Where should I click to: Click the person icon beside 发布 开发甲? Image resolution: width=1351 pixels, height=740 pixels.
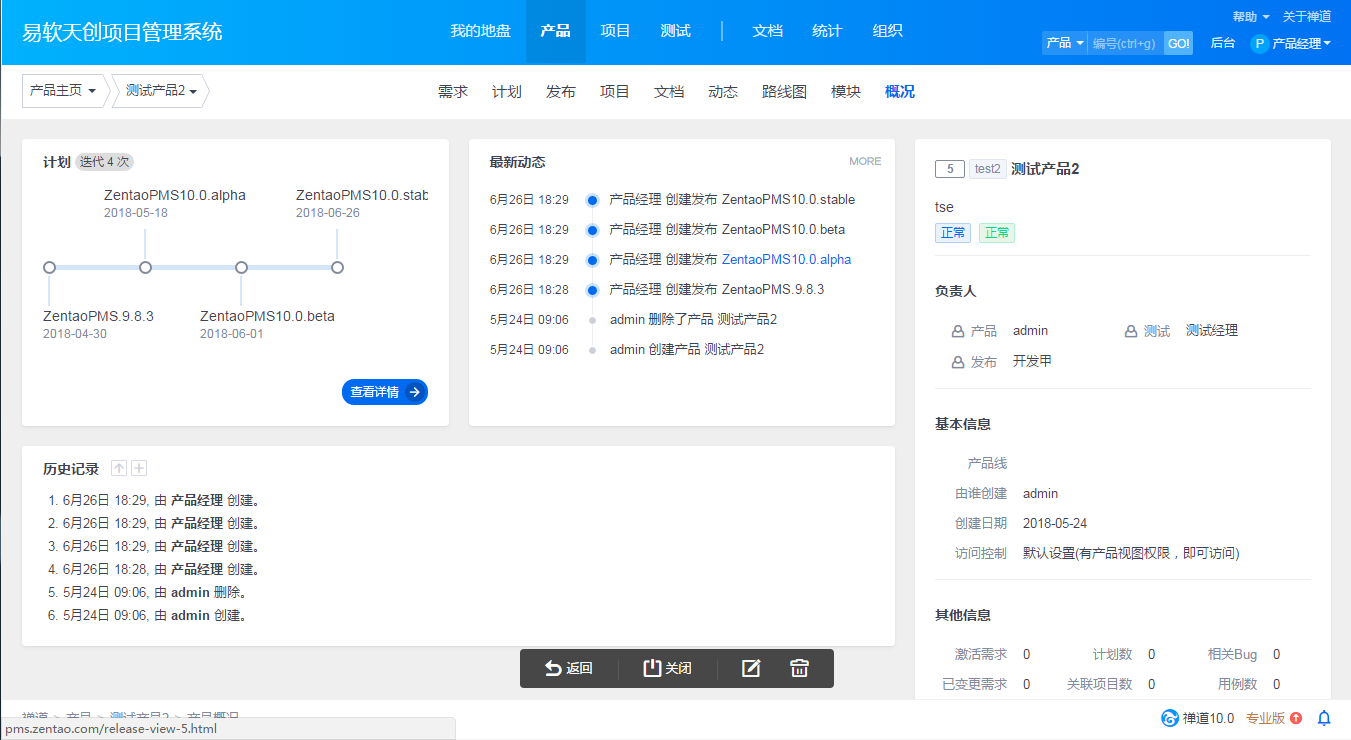tap(957, 361)
